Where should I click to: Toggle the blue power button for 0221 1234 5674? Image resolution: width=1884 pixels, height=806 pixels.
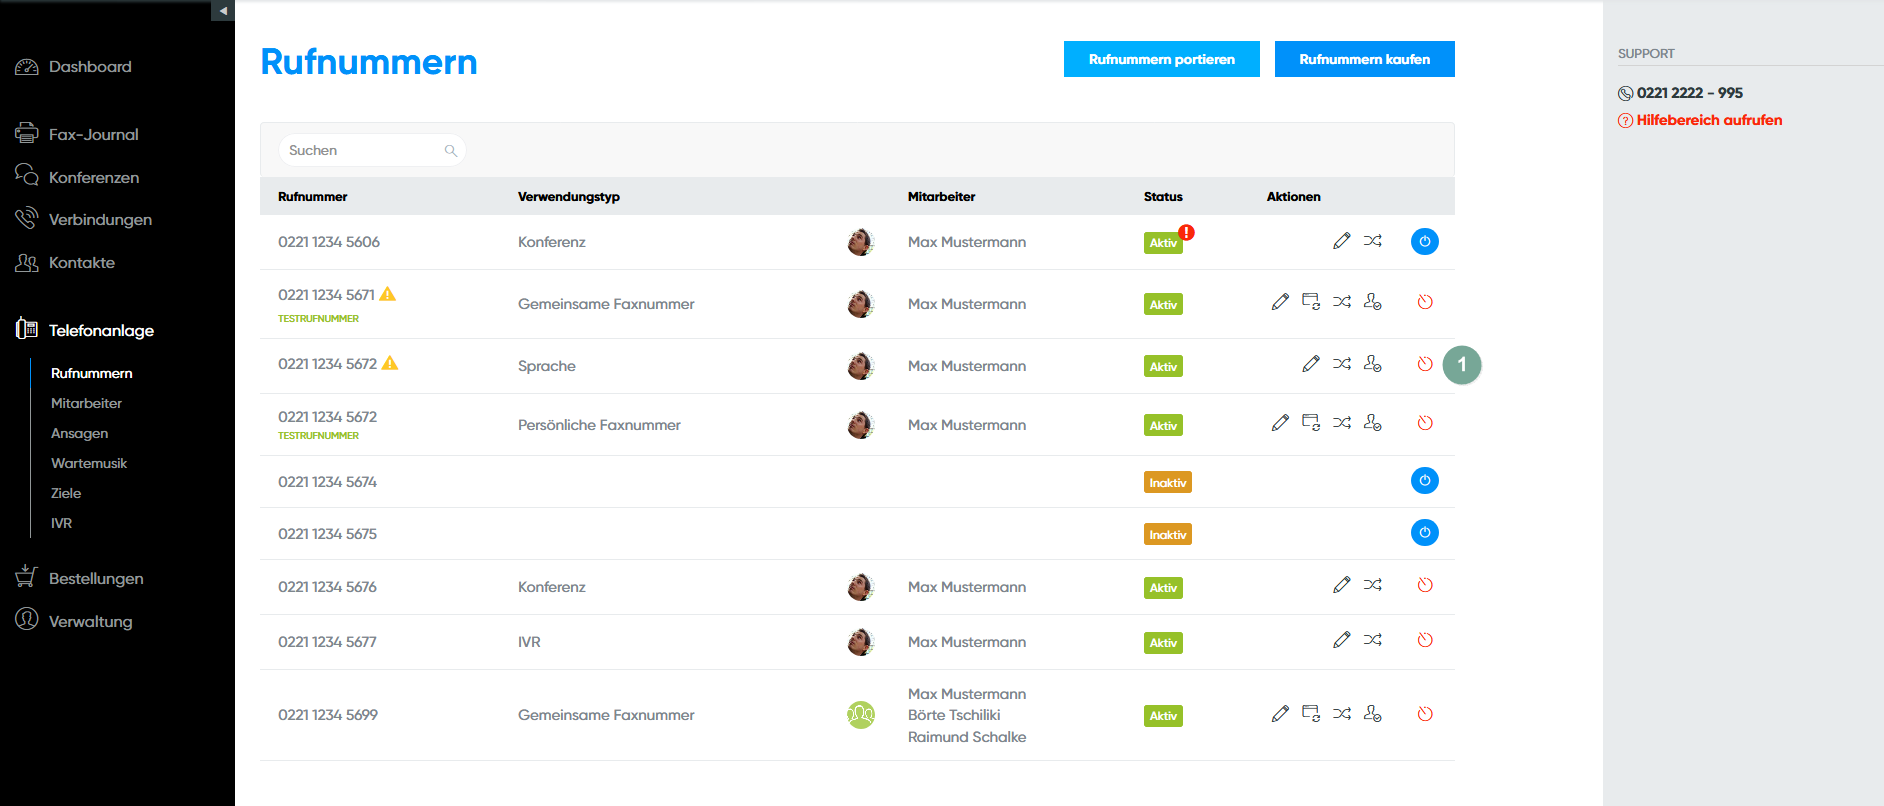[1424, 481]
